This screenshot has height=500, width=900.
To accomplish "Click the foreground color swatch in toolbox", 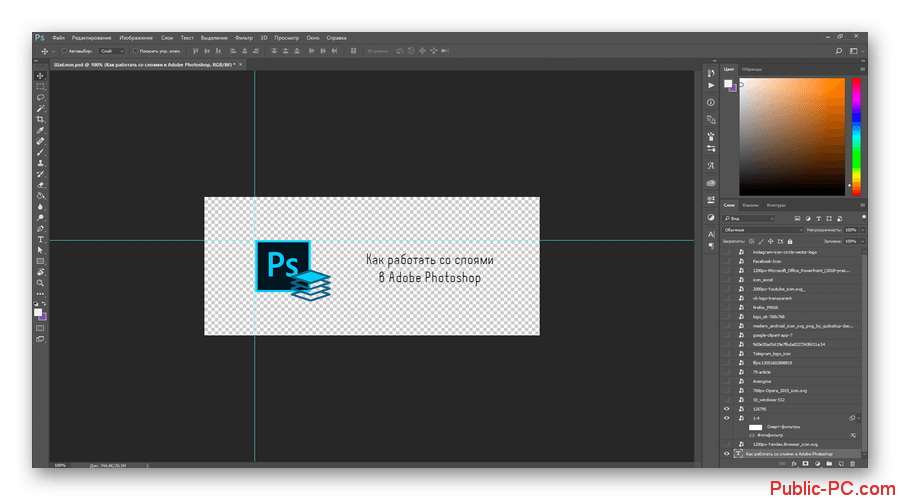I will pos(38,312).
